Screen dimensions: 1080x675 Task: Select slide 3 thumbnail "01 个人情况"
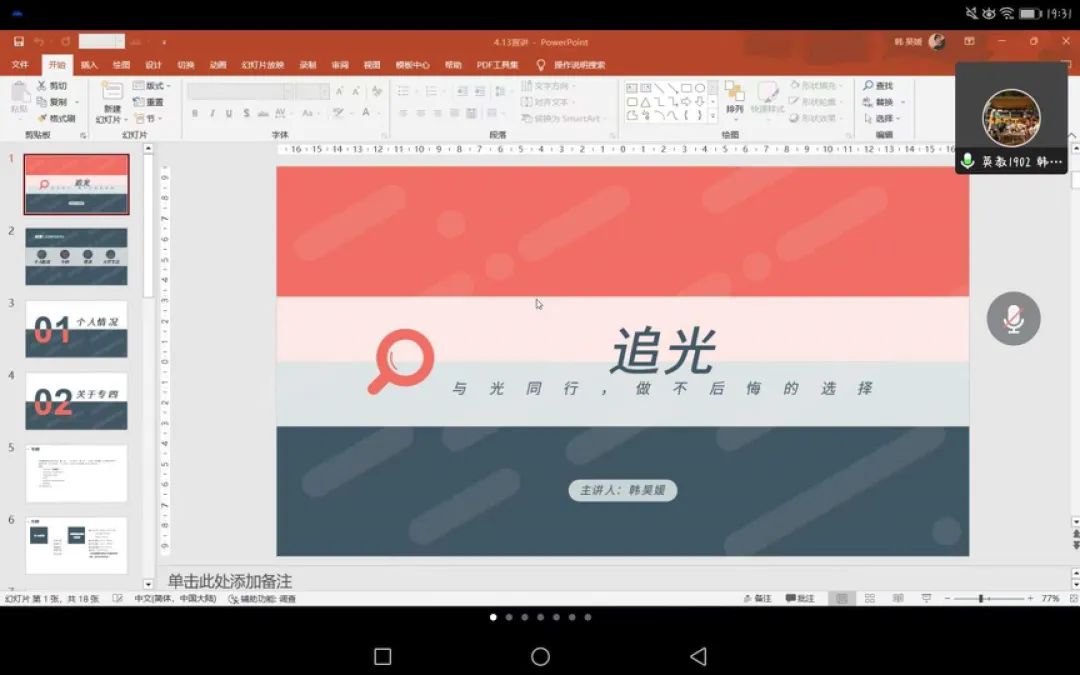[x=76, y=329]
